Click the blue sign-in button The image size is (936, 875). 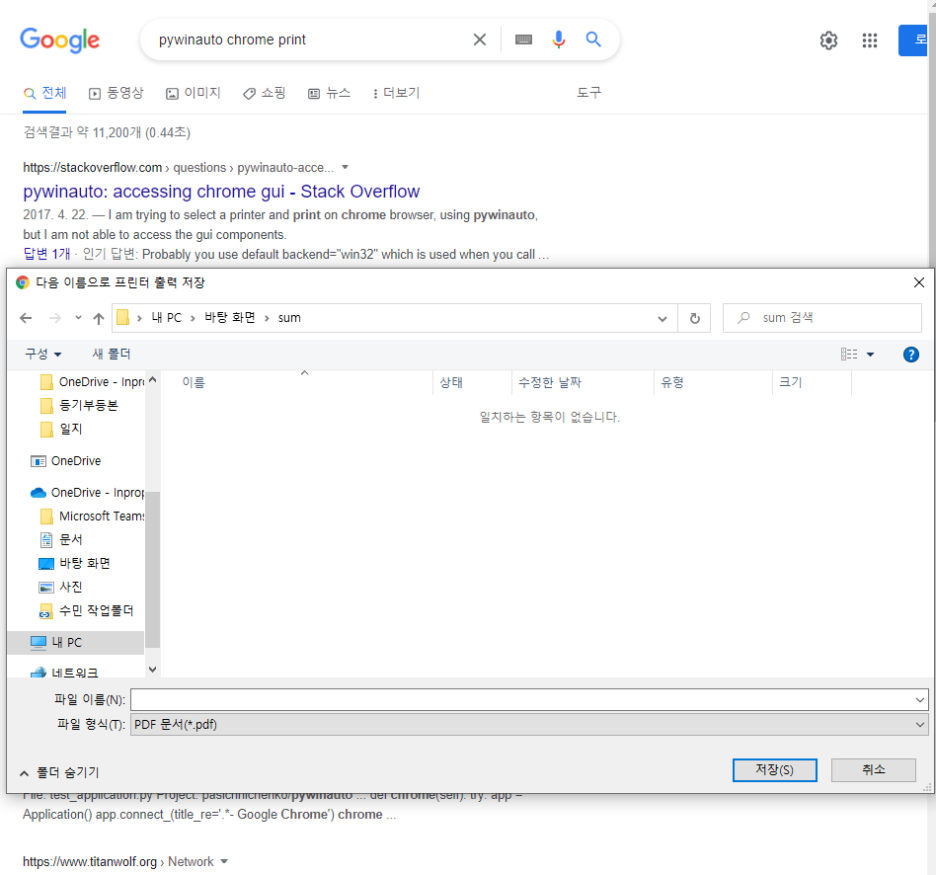[x=913, y=41]
